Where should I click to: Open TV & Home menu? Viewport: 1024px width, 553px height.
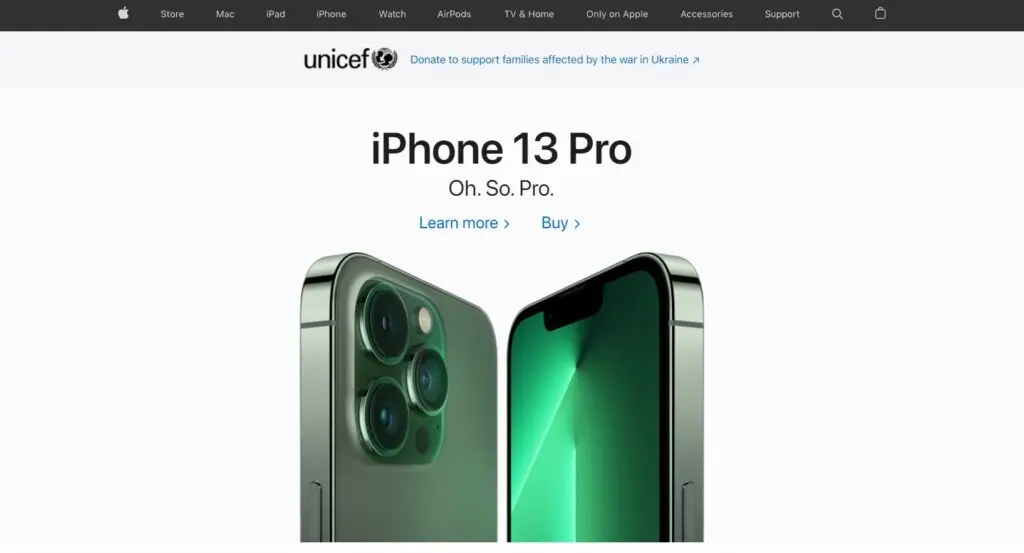[529, 14]
